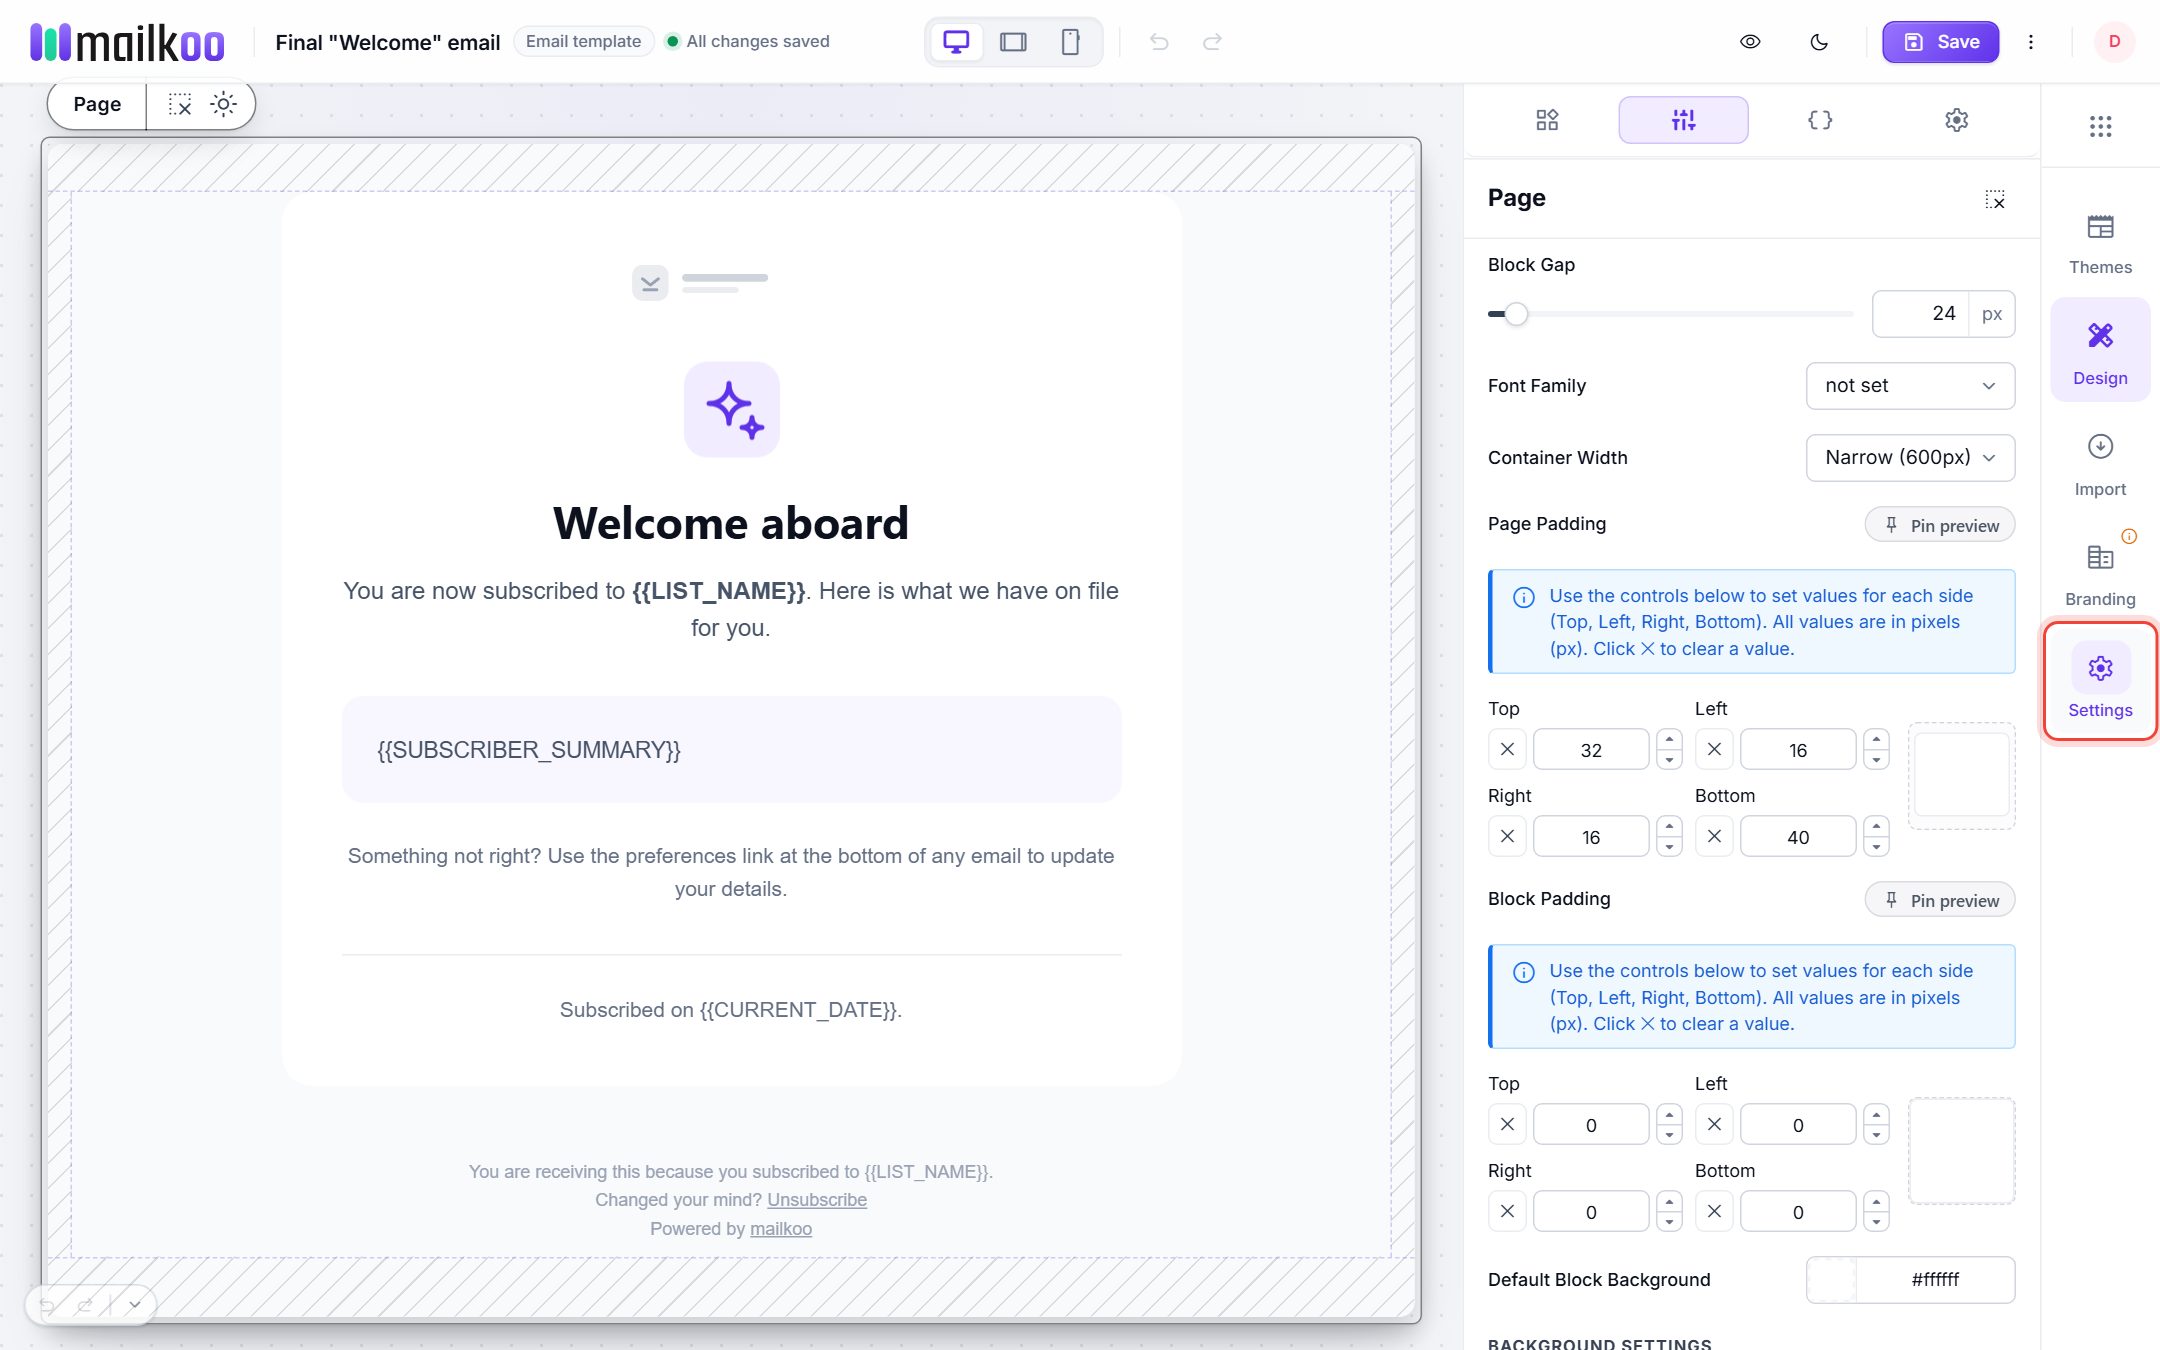Click the deselect icon next to Page chip
2160x1350 pixels.
point(180,104)
